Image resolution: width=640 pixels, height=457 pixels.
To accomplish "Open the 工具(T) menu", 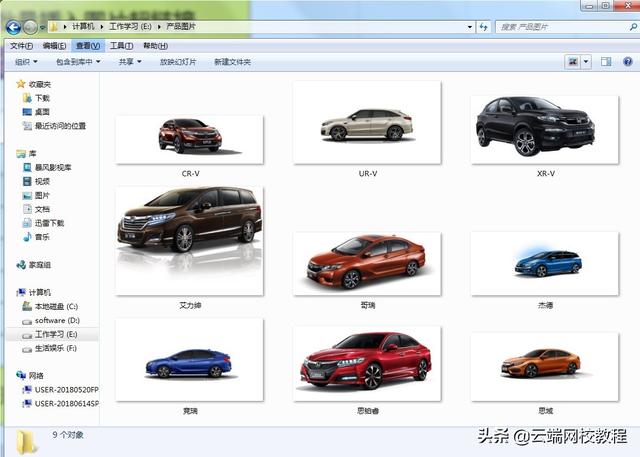I will point(121,46).
